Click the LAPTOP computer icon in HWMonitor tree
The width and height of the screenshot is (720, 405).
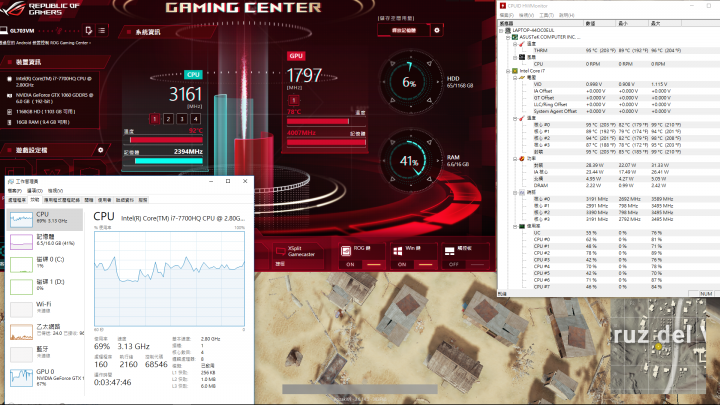[508, 30]
